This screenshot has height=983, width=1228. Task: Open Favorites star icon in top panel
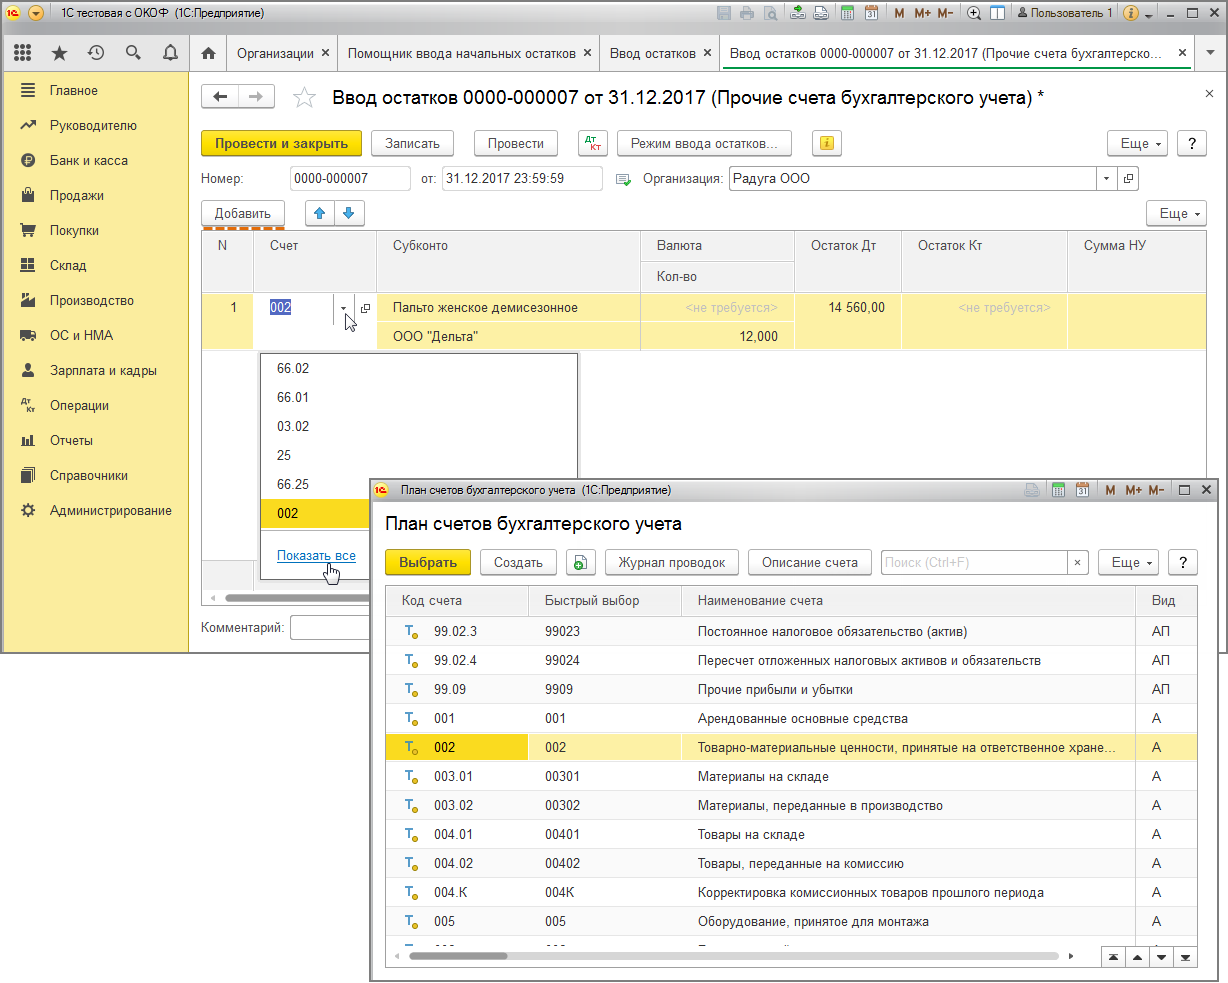59,53
